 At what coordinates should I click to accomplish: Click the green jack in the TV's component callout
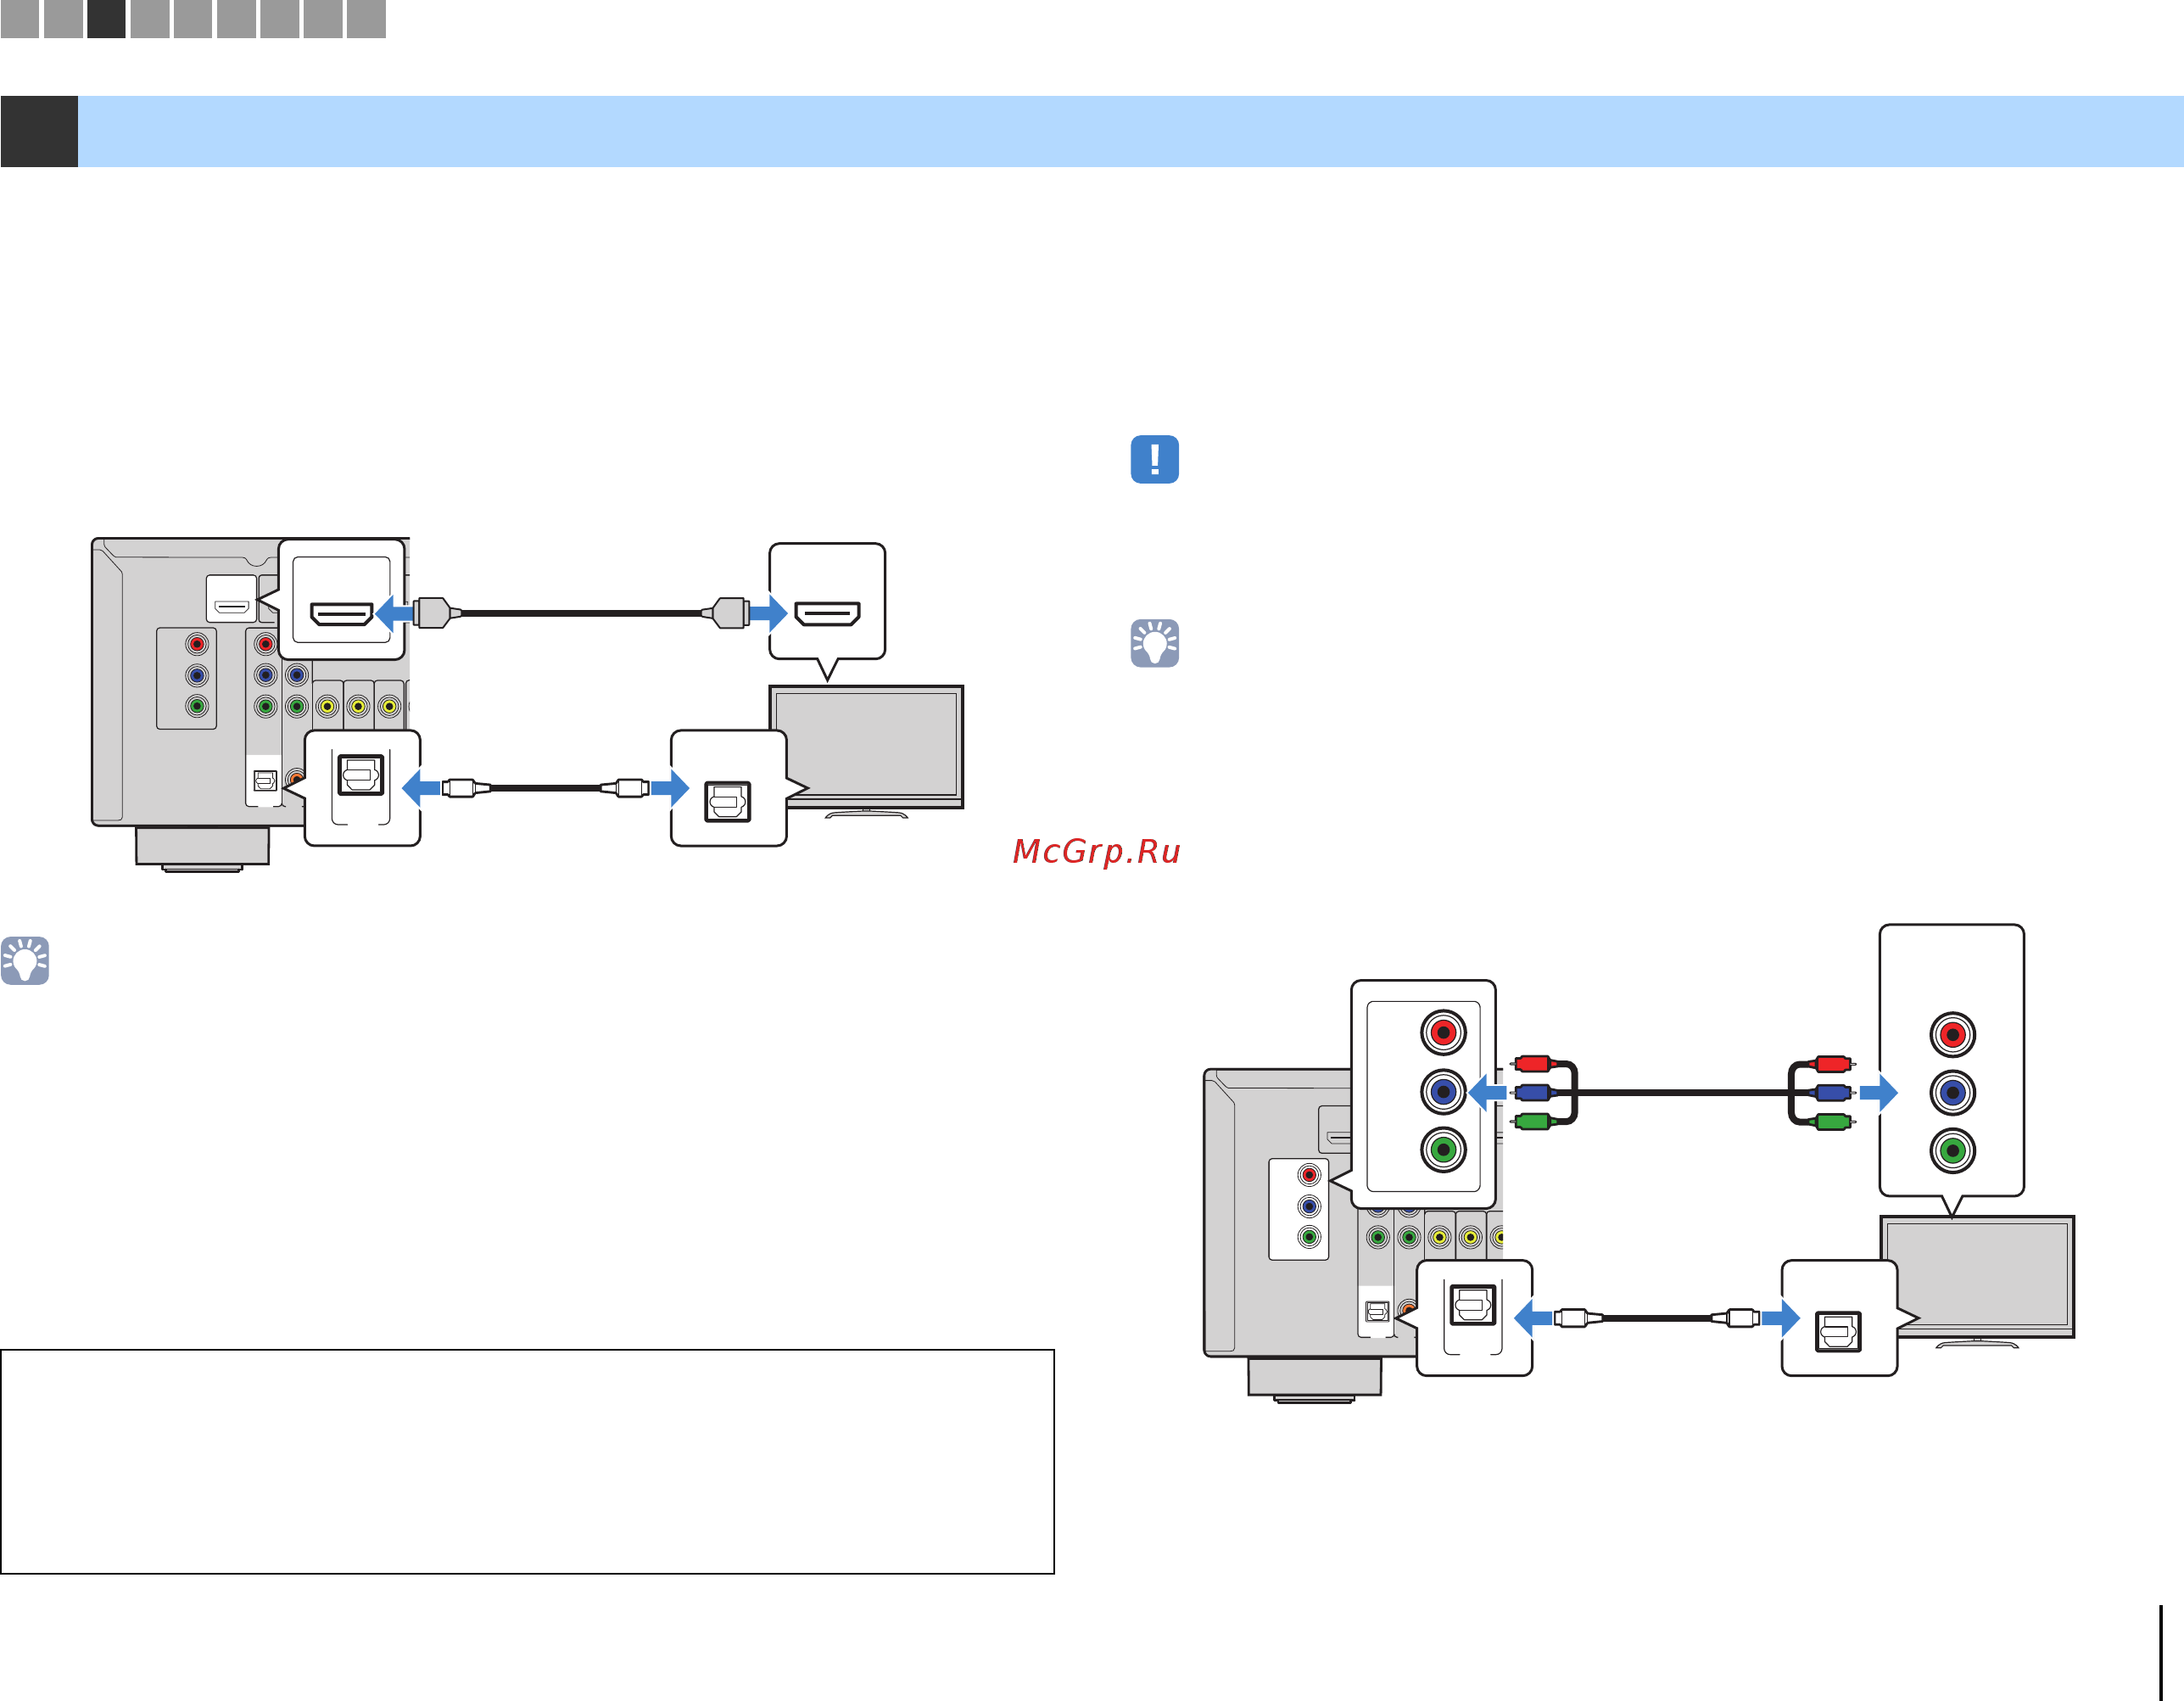click(1952, 1151)
